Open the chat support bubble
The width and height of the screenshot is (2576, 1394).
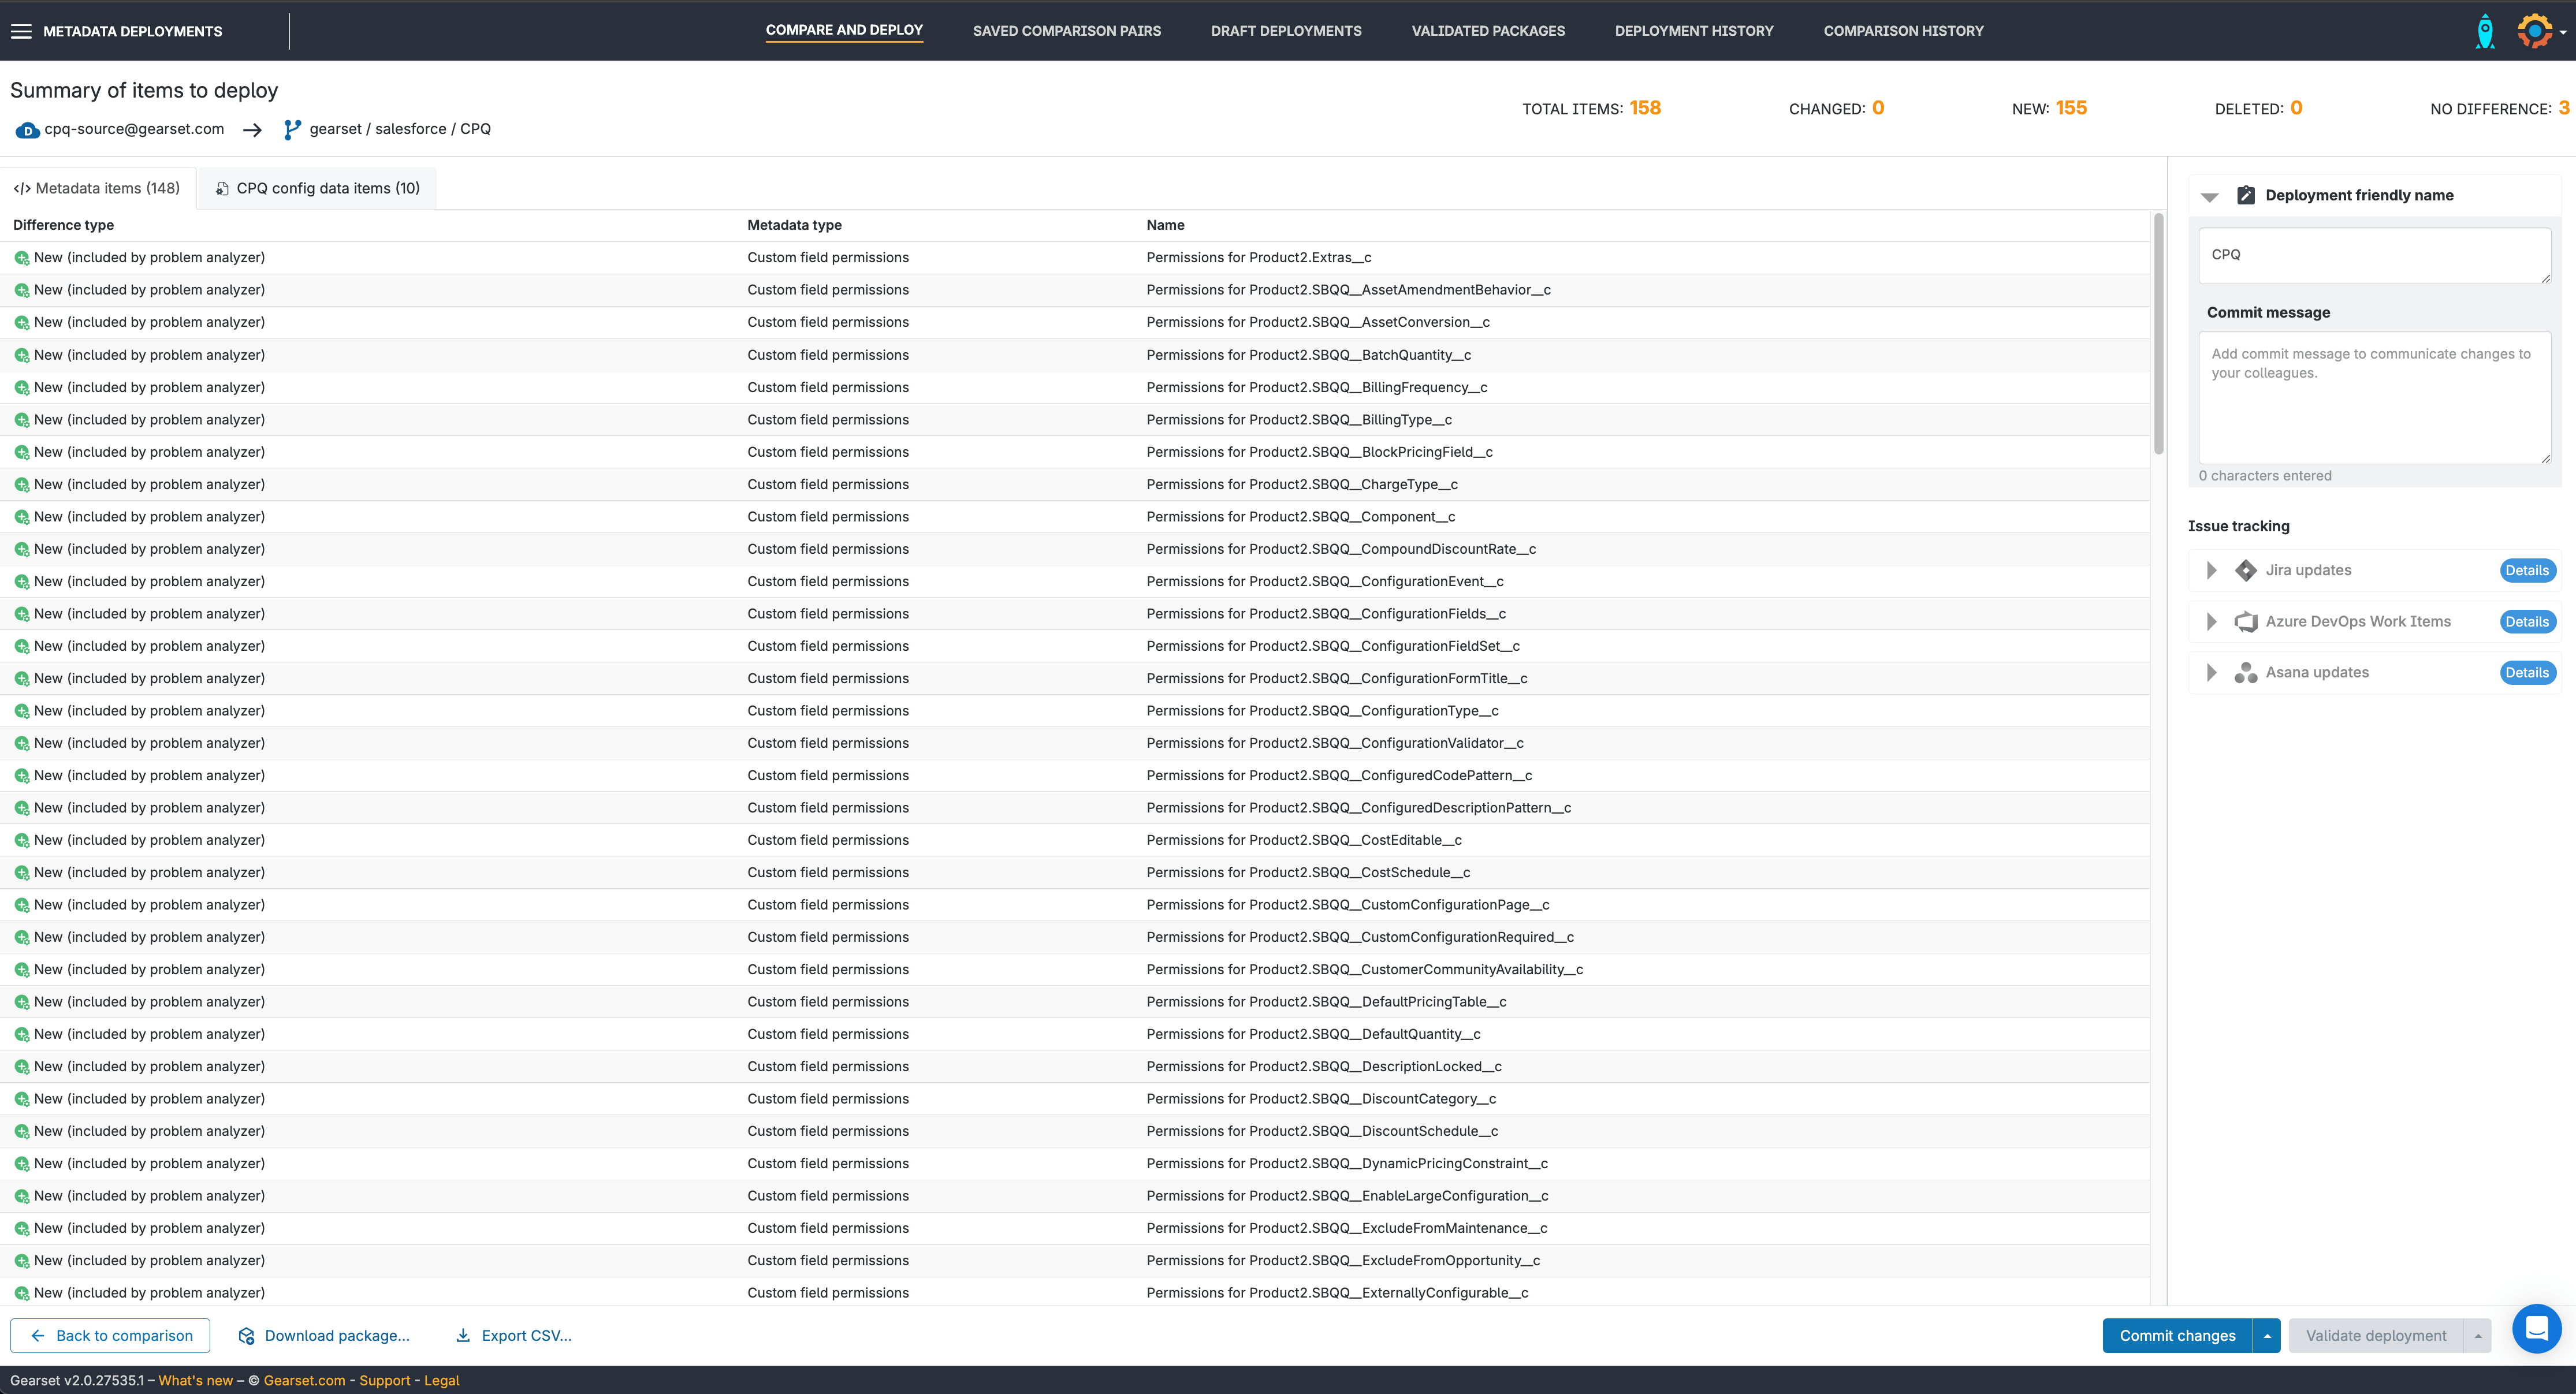point(2536,1329)
